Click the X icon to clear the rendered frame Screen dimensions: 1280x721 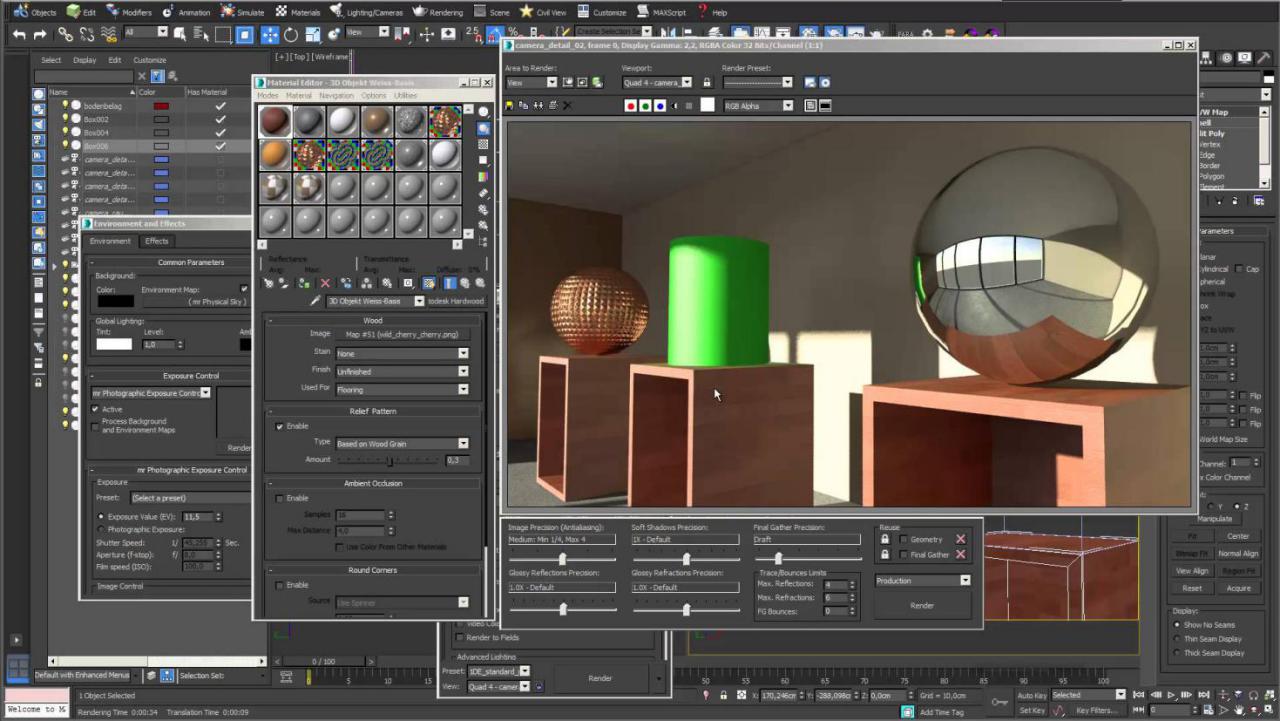click(x=567, y=105)
